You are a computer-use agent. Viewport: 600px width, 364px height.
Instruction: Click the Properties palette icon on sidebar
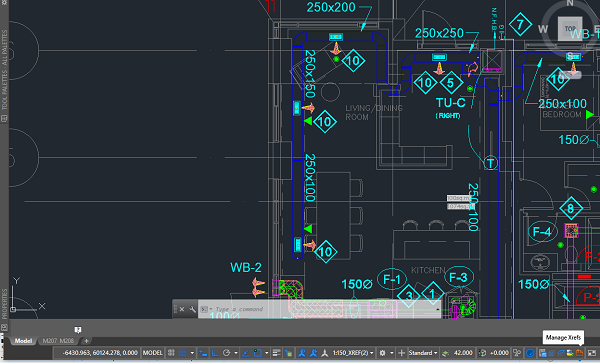click(x=4, y=327)
